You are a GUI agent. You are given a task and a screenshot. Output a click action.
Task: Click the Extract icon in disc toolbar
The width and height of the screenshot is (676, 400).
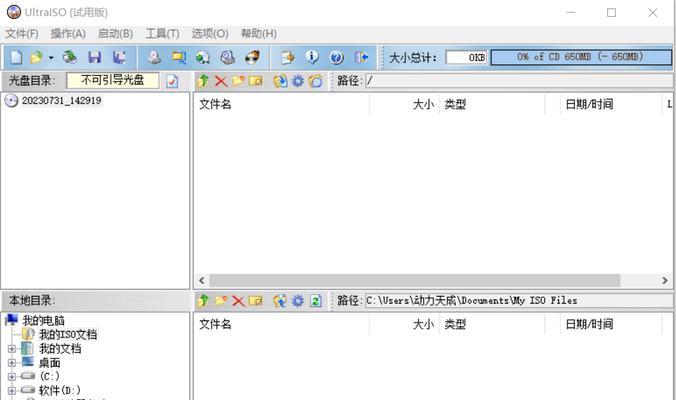280,81
